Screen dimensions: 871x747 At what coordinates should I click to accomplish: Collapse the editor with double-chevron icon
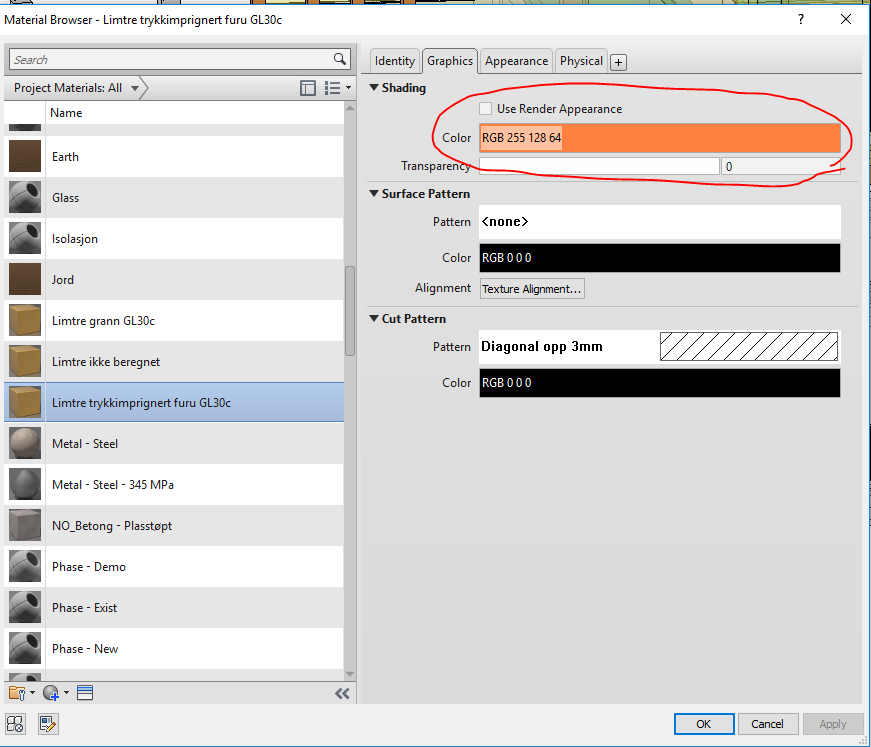pos(342,693)
